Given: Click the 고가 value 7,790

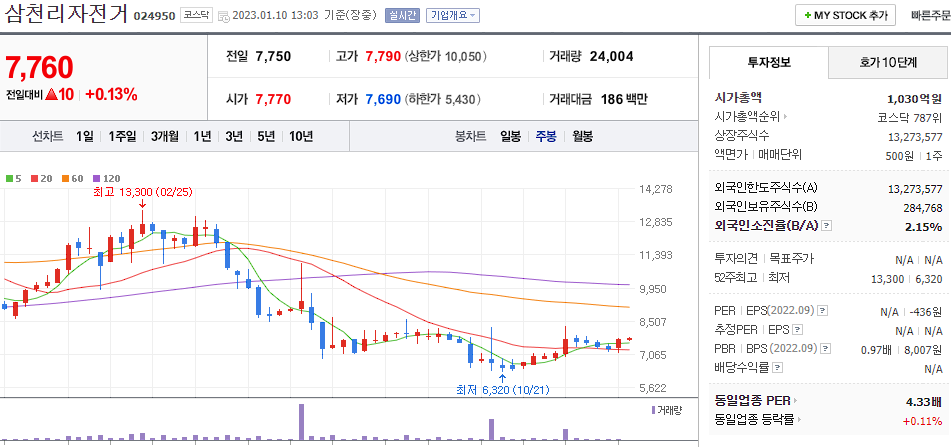Looking at the screenshot, I should pyautogui.click(x=383, y=56).
